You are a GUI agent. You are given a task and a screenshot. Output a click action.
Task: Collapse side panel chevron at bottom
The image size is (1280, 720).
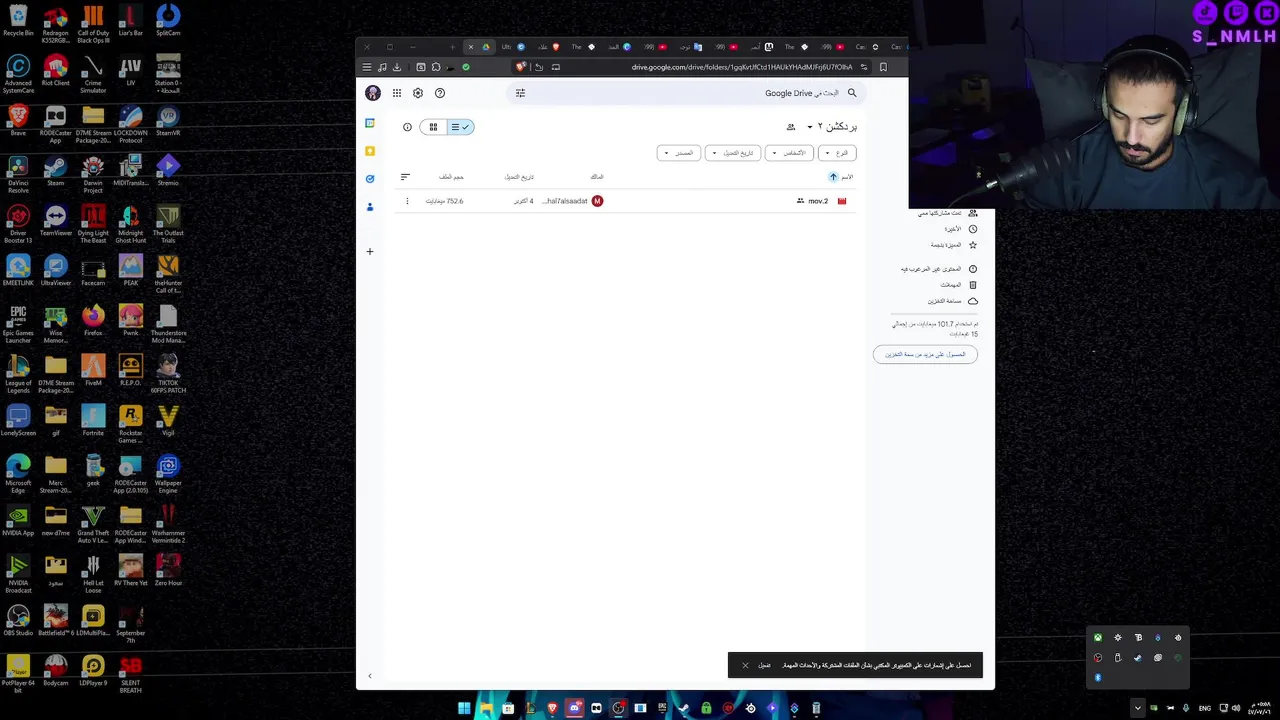coord(370,677)
